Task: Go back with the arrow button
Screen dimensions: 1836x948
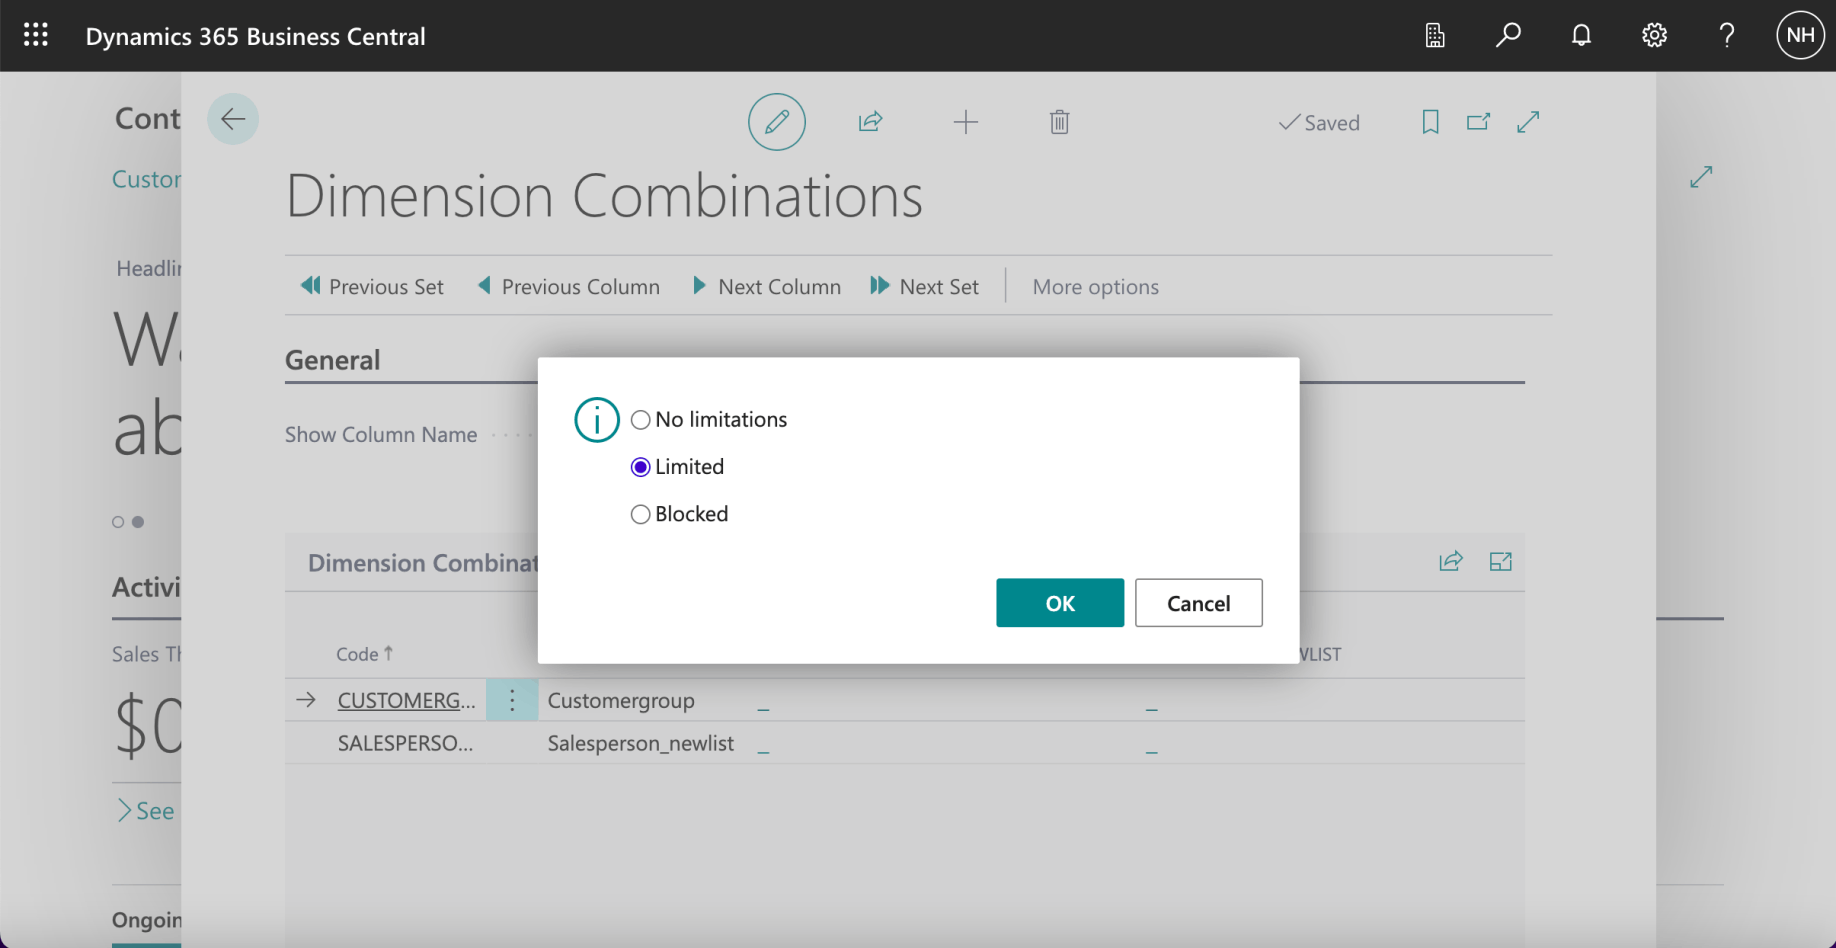Action: click(233, 119)
